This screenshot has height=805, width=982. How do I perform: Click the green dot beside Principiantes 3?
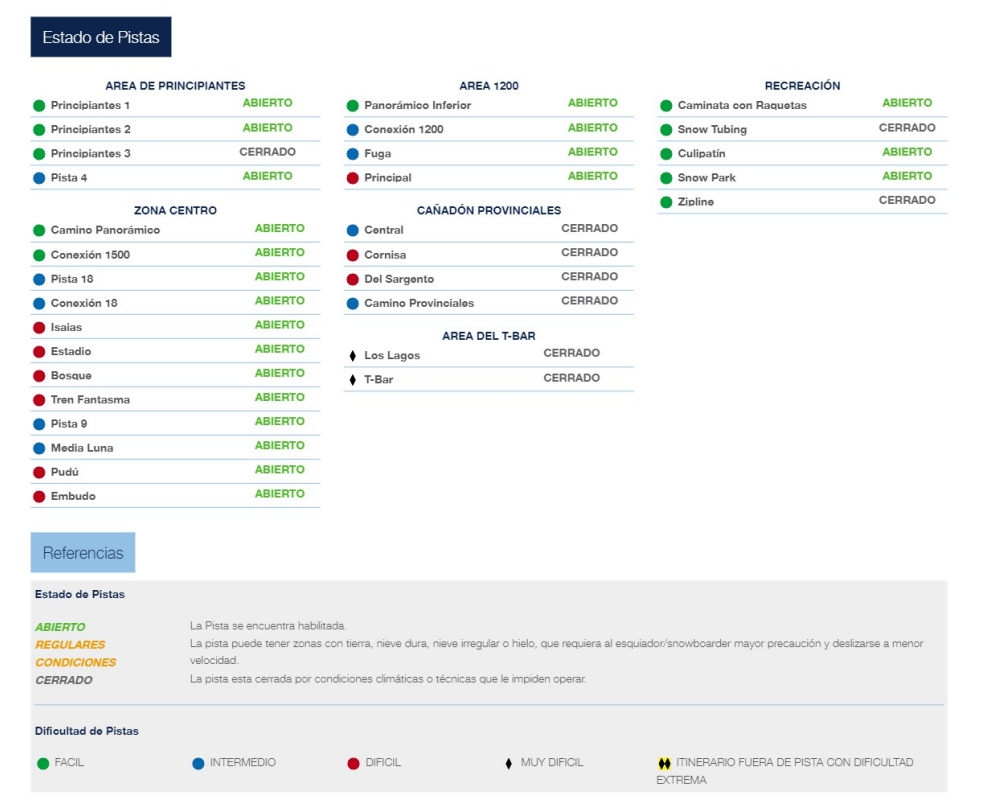39,154
